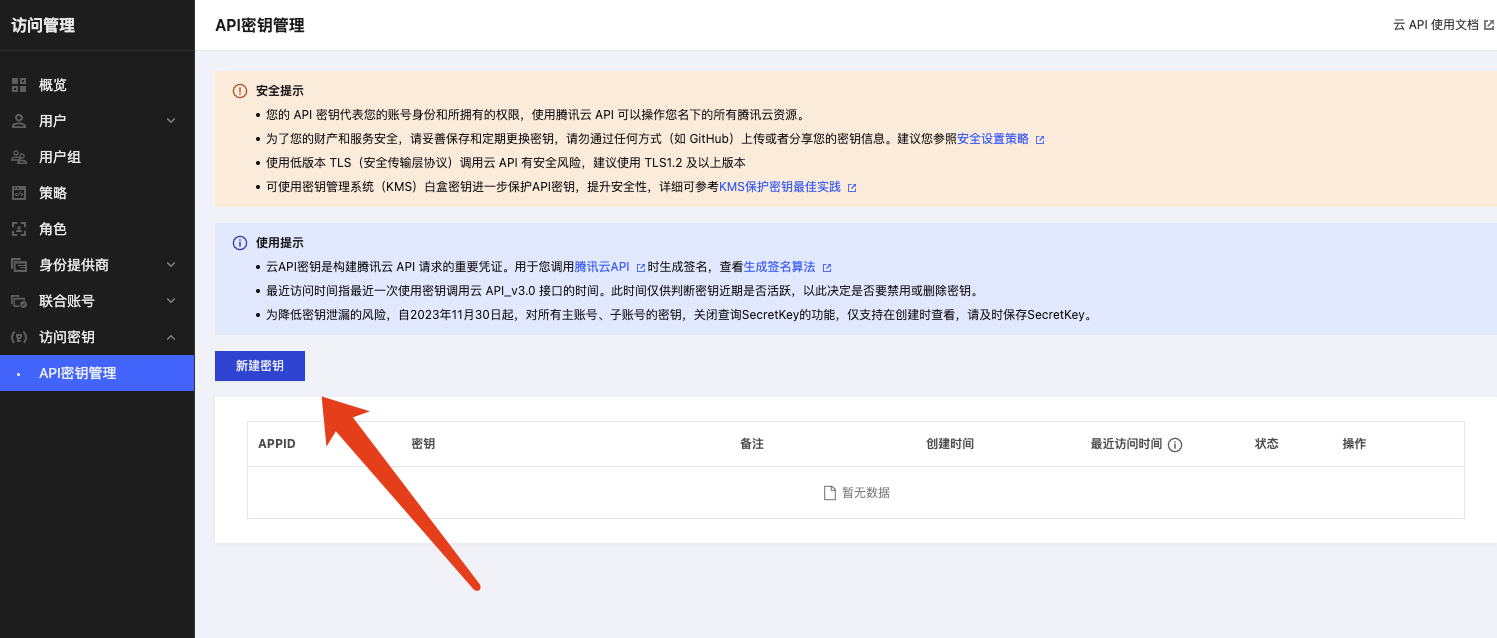This screenshot has height=638, width=1497.
Task: Collapse the 访问密钥 submenu chevron
Action: click(170, 337)
